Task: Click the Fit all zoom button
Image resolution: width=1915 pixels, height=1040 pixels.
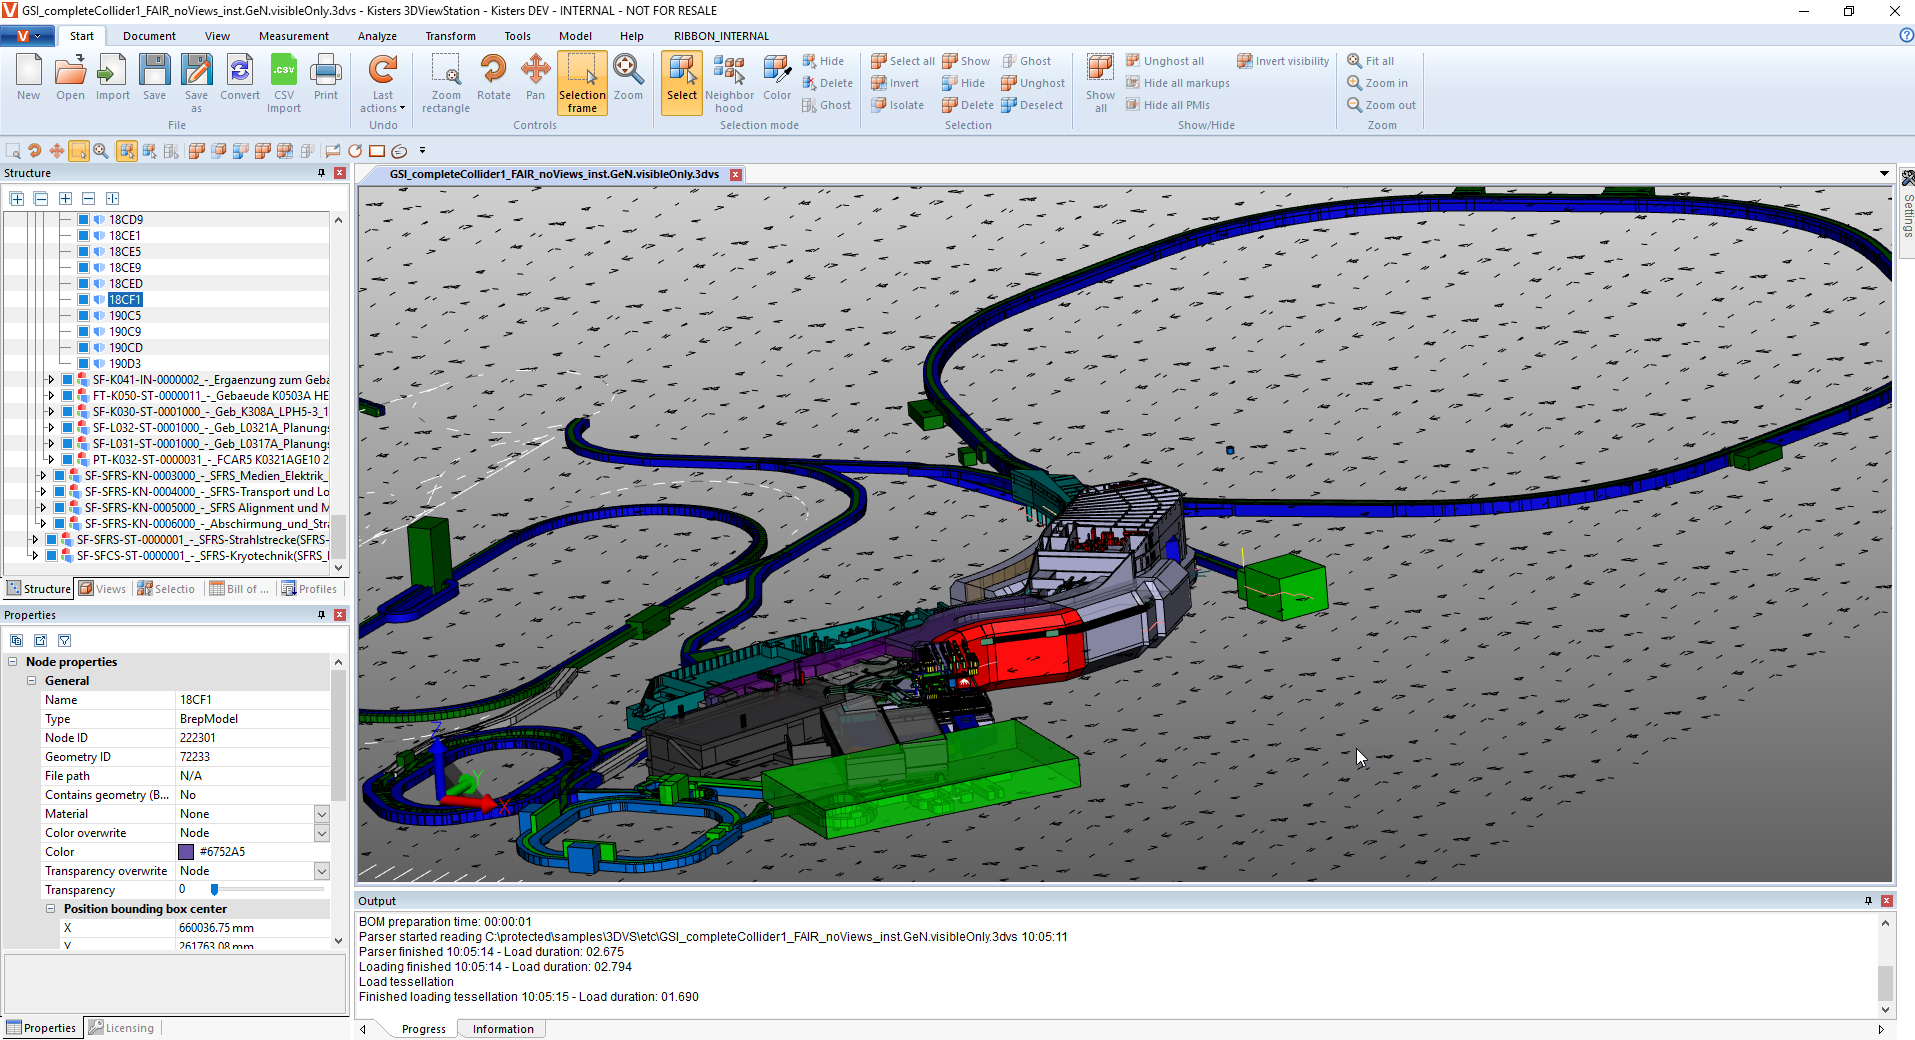Action: click(1371, 61)
